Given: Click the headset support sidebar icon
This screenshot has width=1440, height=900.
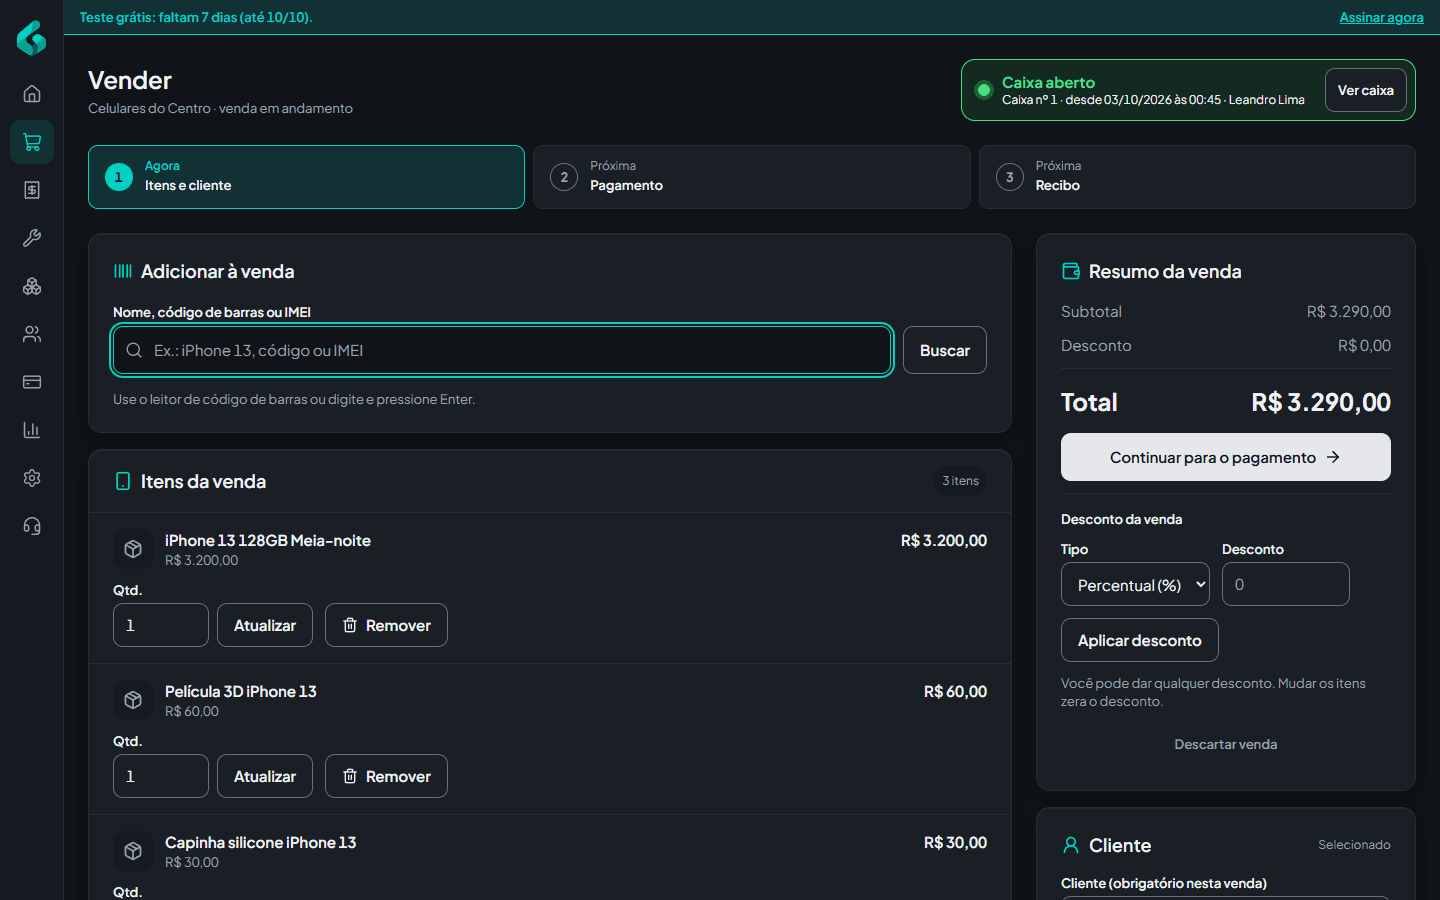Looking at the screenshot, I should (32, 526).
